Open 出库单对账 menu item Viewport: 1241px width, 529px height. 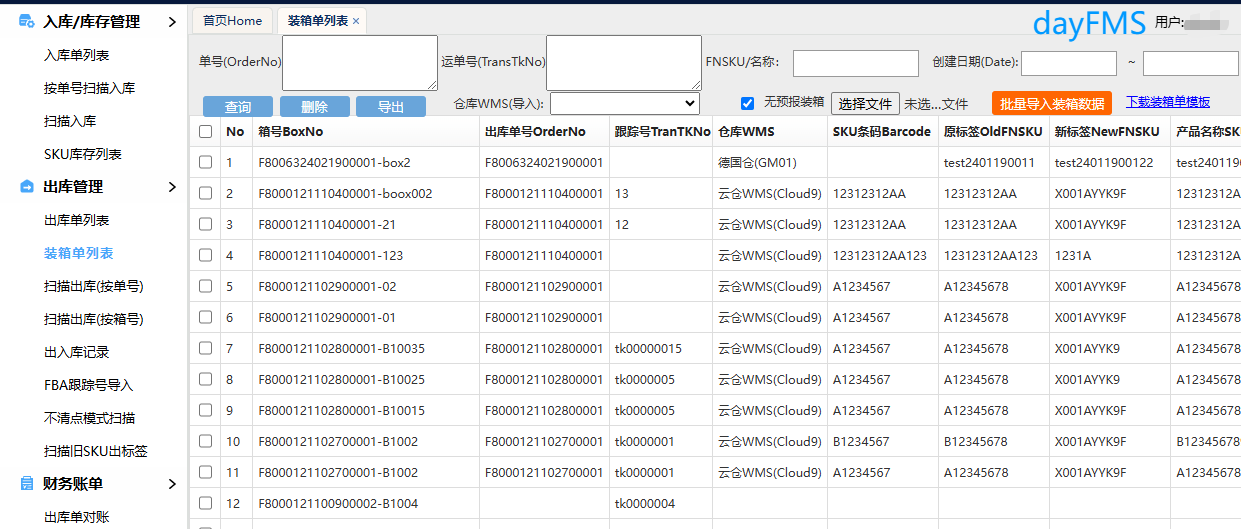[76, 517]
